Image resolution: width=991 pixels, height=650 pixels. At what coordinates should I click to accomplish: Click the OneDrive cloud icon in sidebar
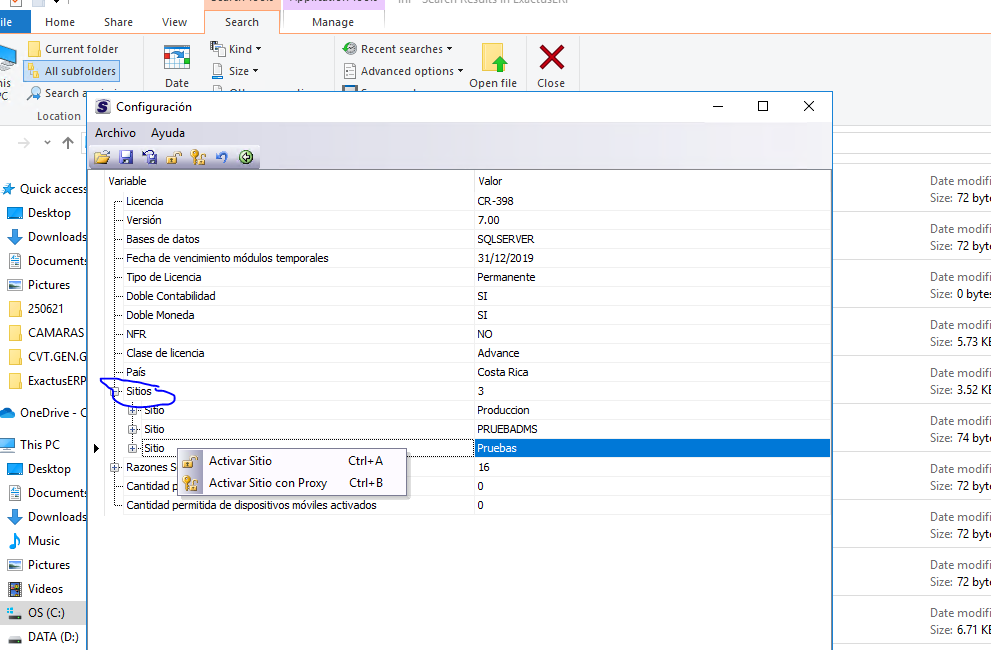click(8, 413)
